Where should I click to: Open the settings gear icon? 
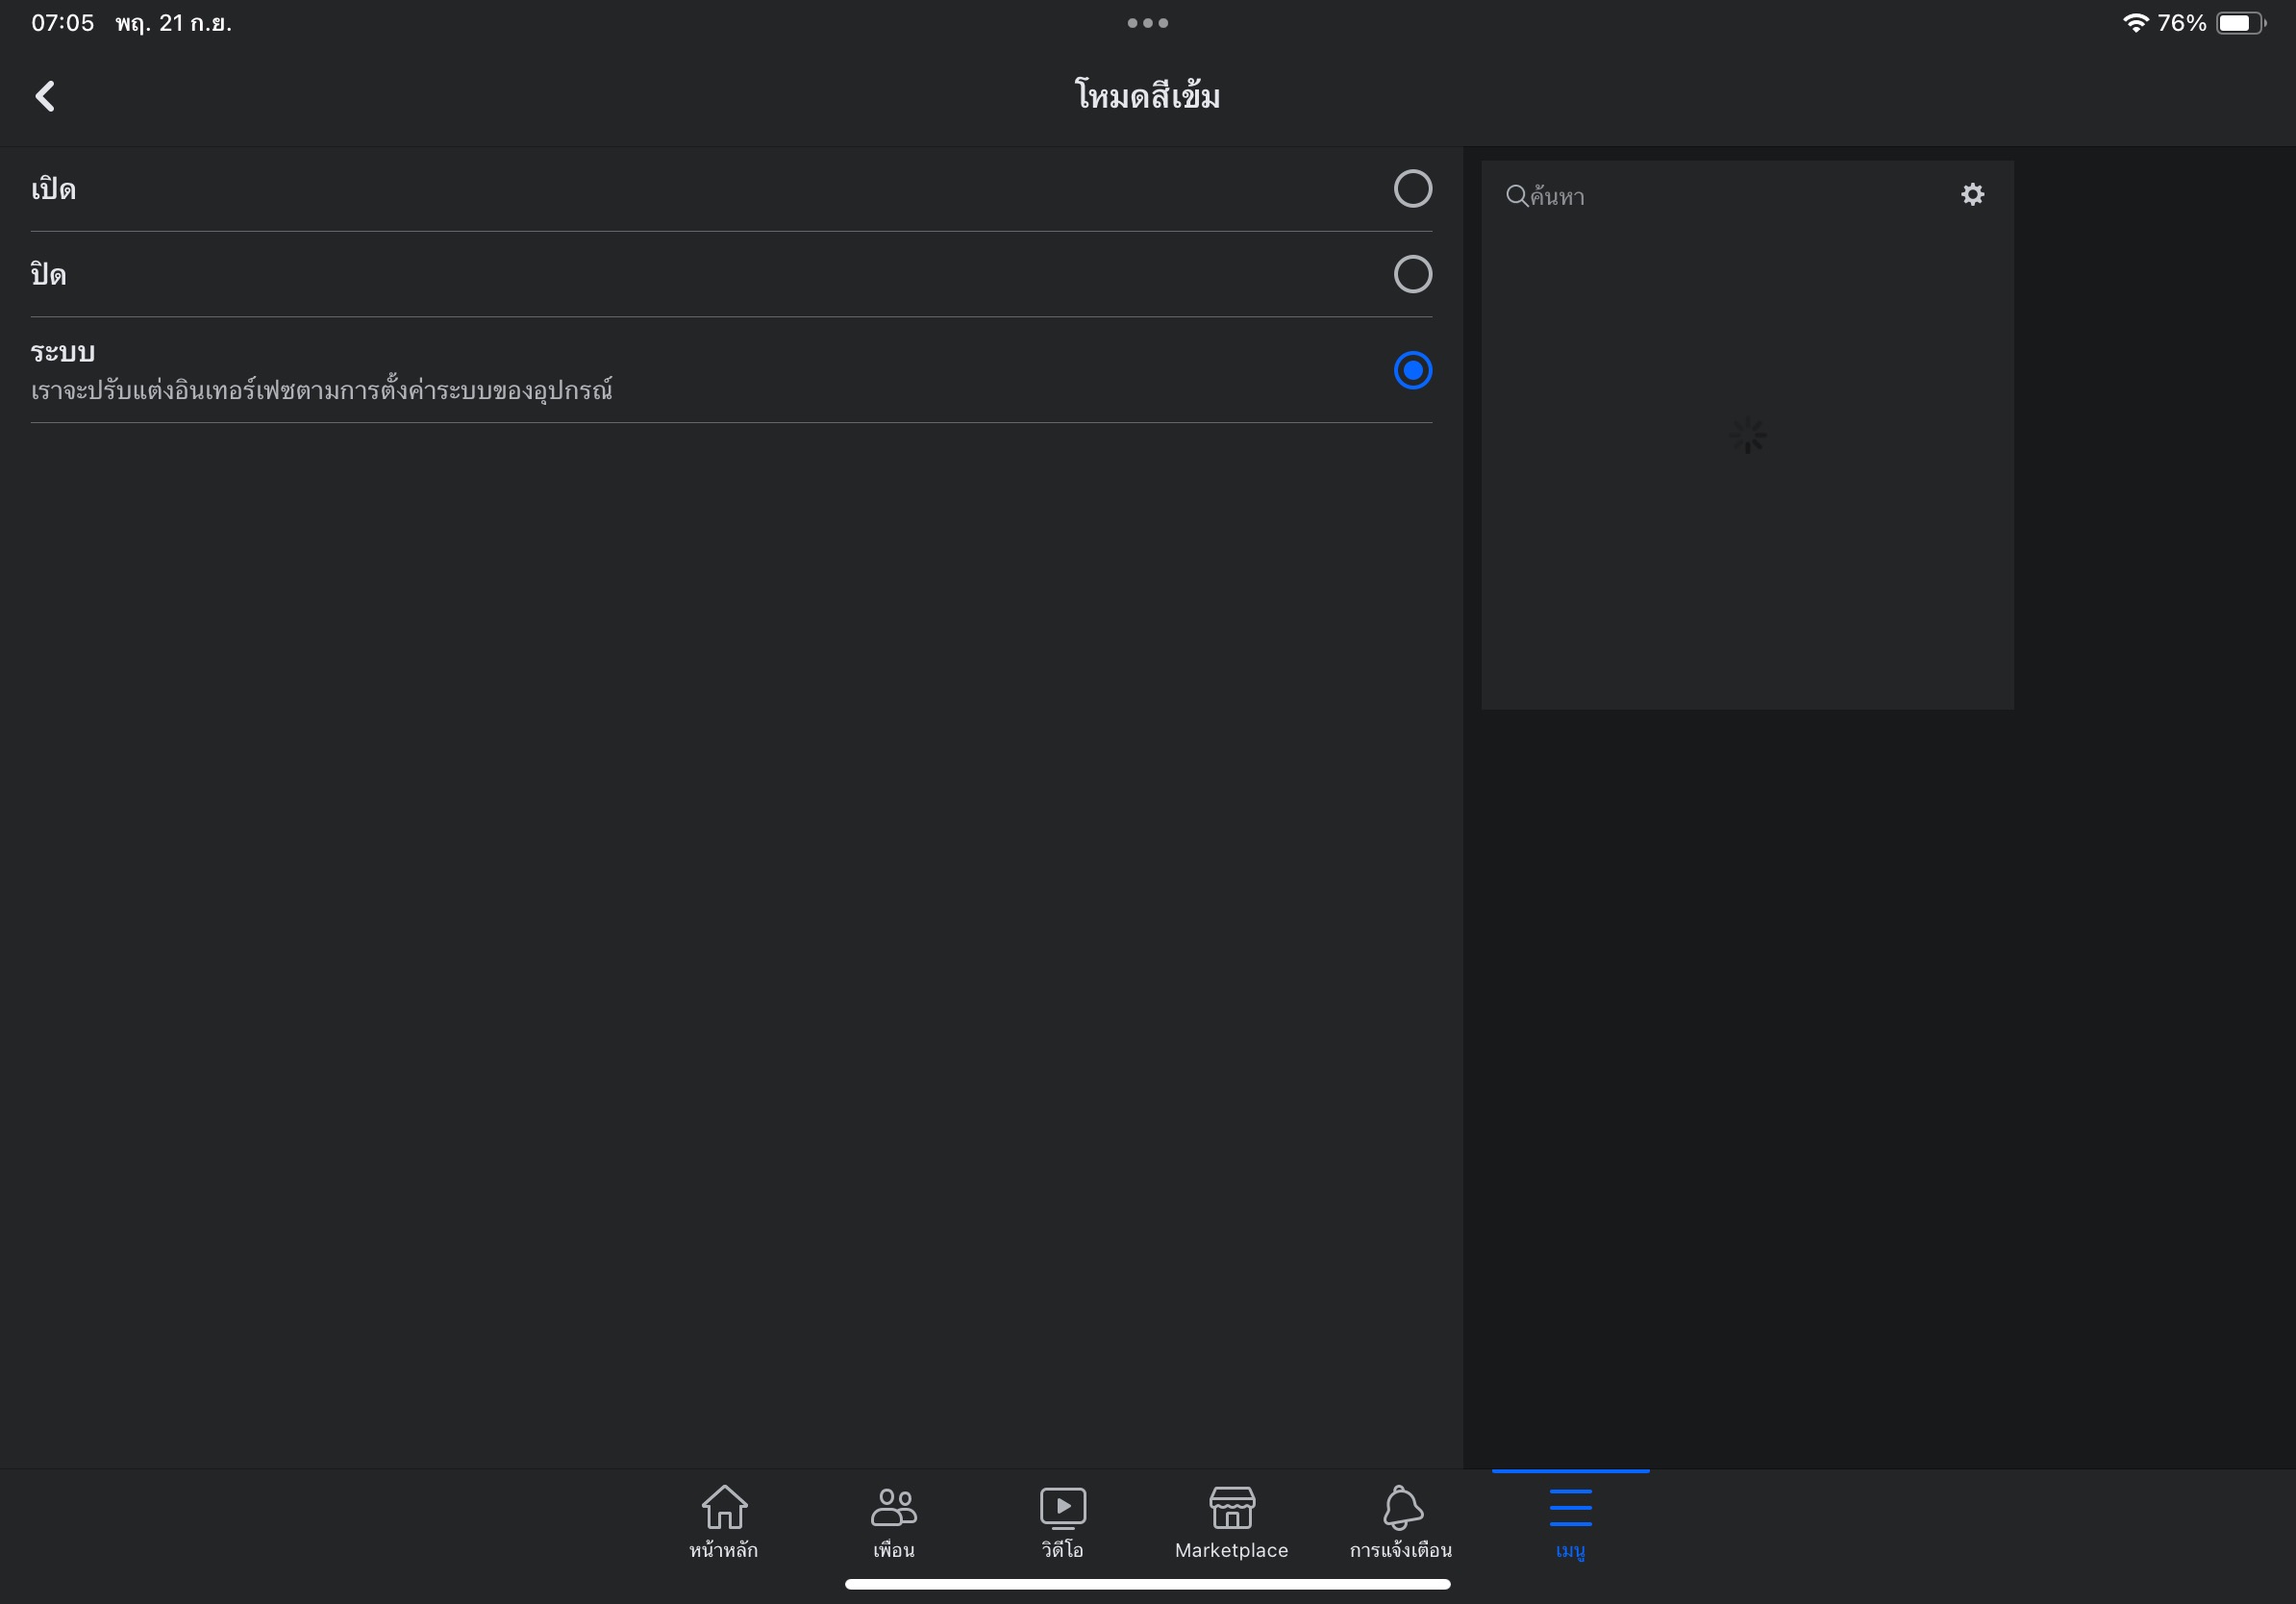pos(1972,194)
